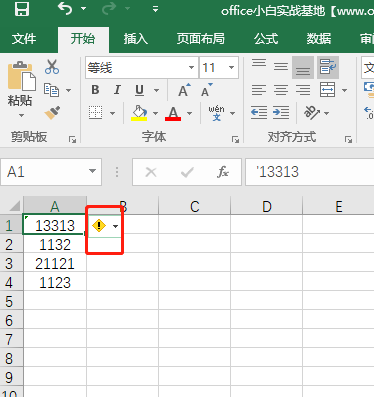Open the phonetic guide dropdown arrow
The height and width of the screenshot is (397, 374).
(232, 113)
